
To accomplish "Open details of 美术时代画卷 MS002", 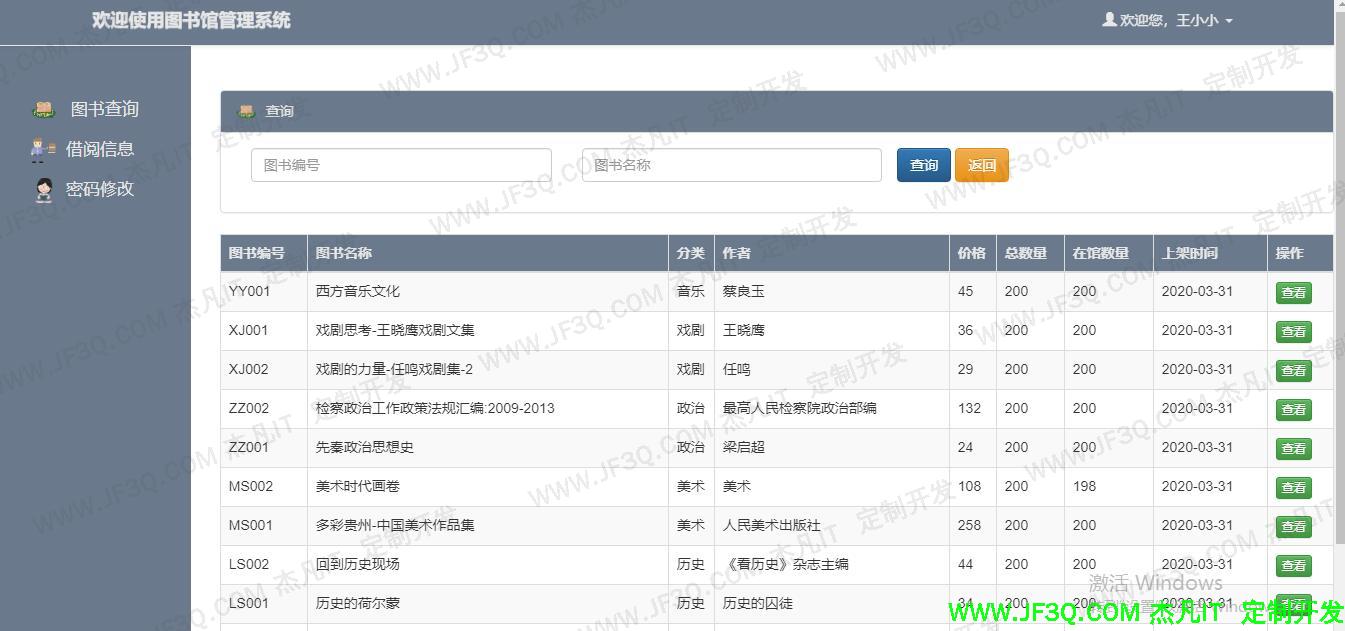I will pyautogui.click(x=1293, y=488).
